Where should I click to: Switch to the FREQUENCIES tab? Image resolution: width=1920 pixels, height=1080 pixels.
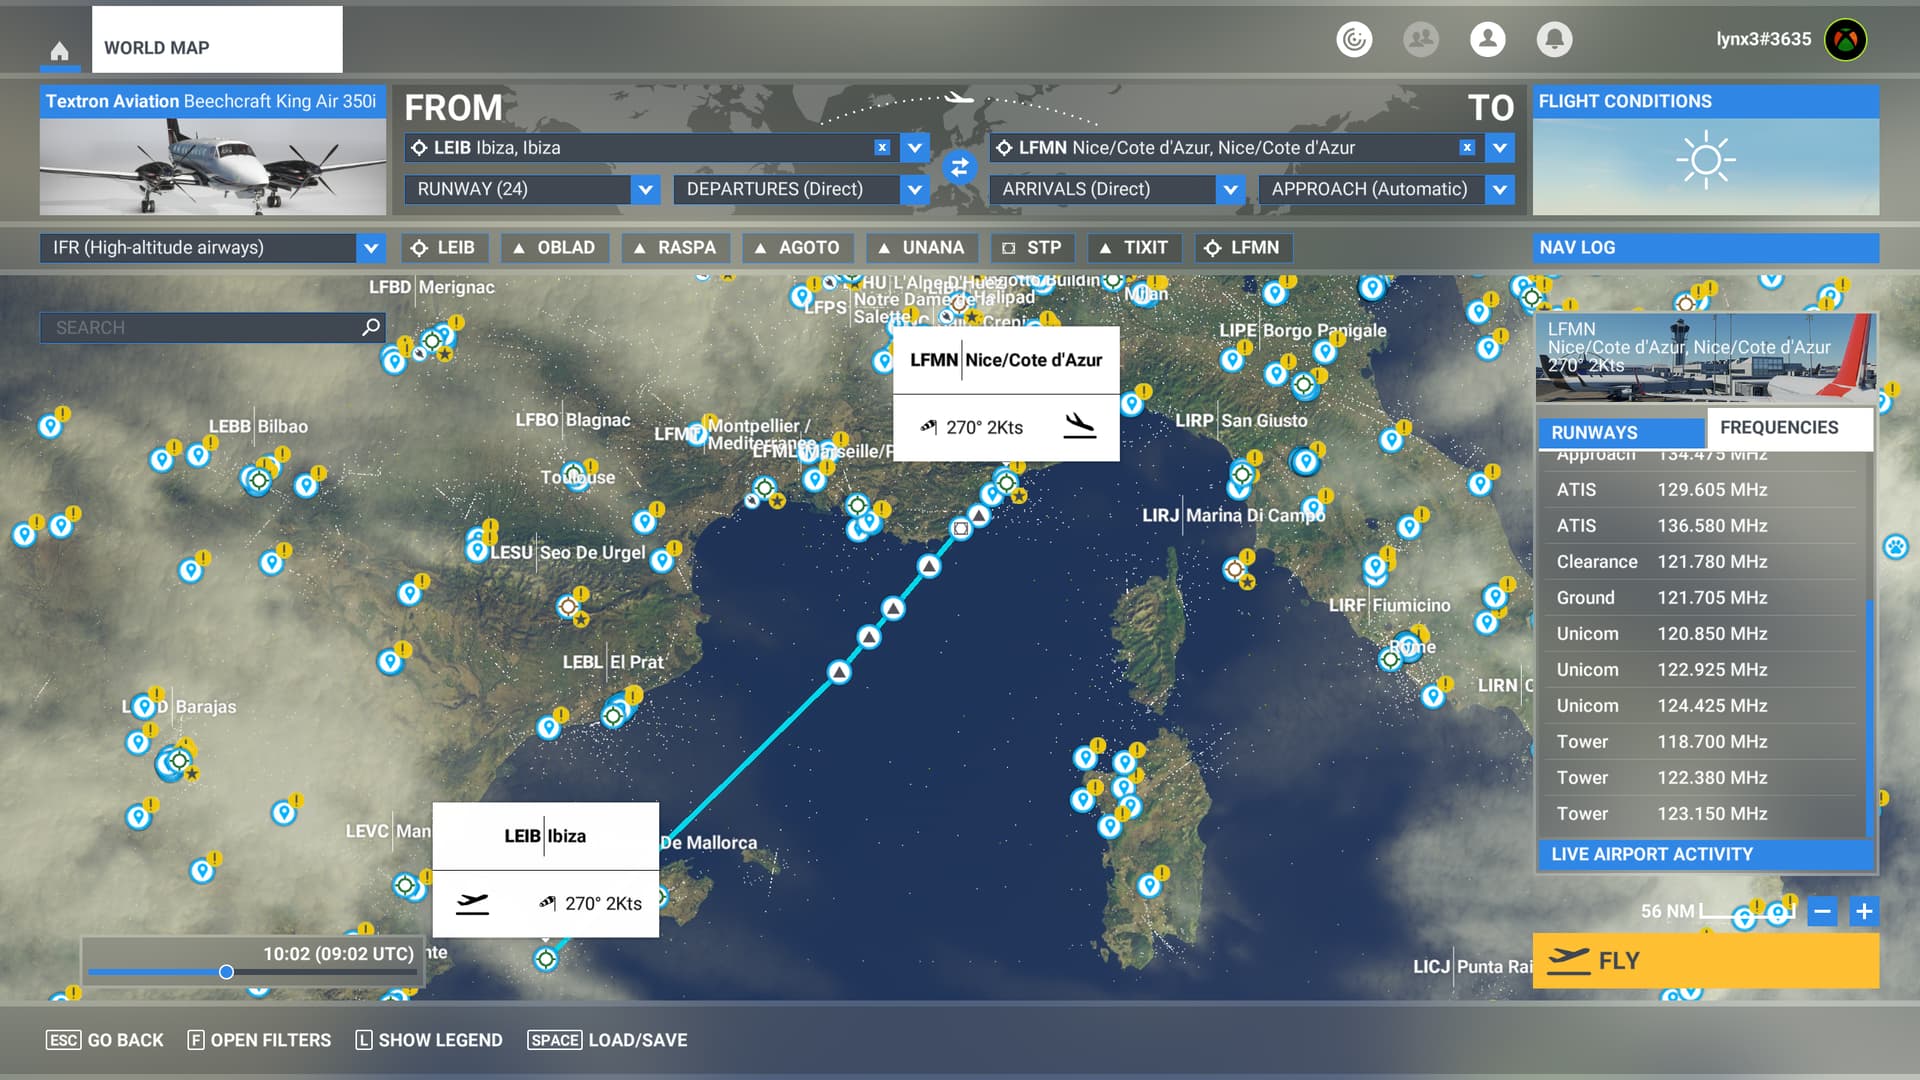(1788, 428)
